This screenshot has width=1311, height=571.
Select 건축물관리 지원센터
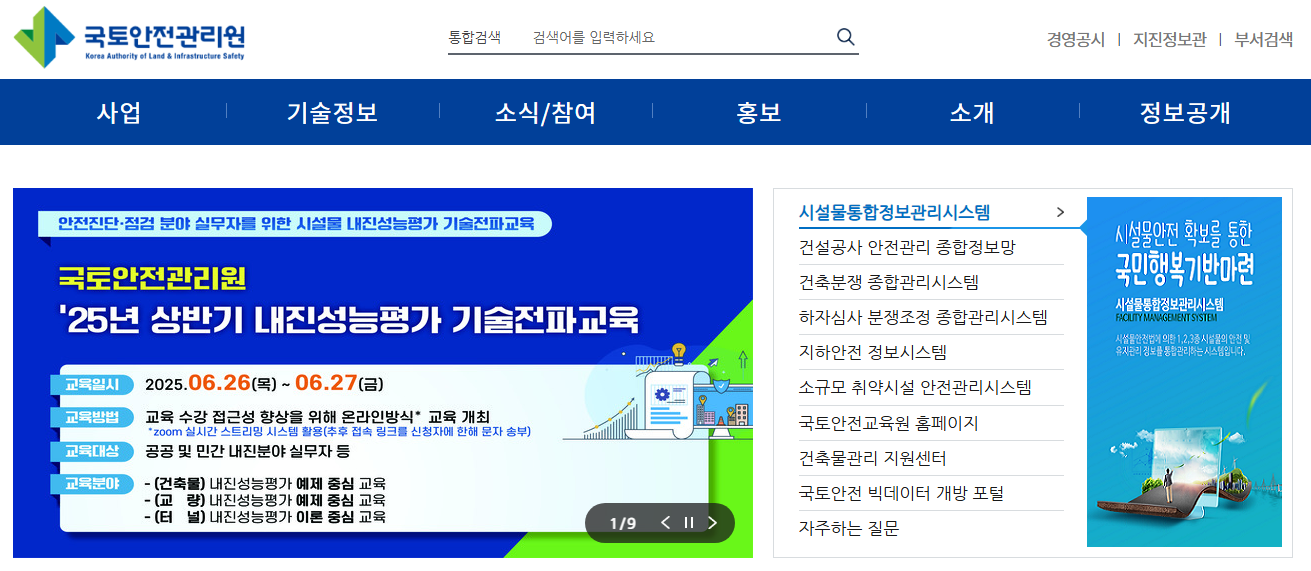[x=872, y=458]
